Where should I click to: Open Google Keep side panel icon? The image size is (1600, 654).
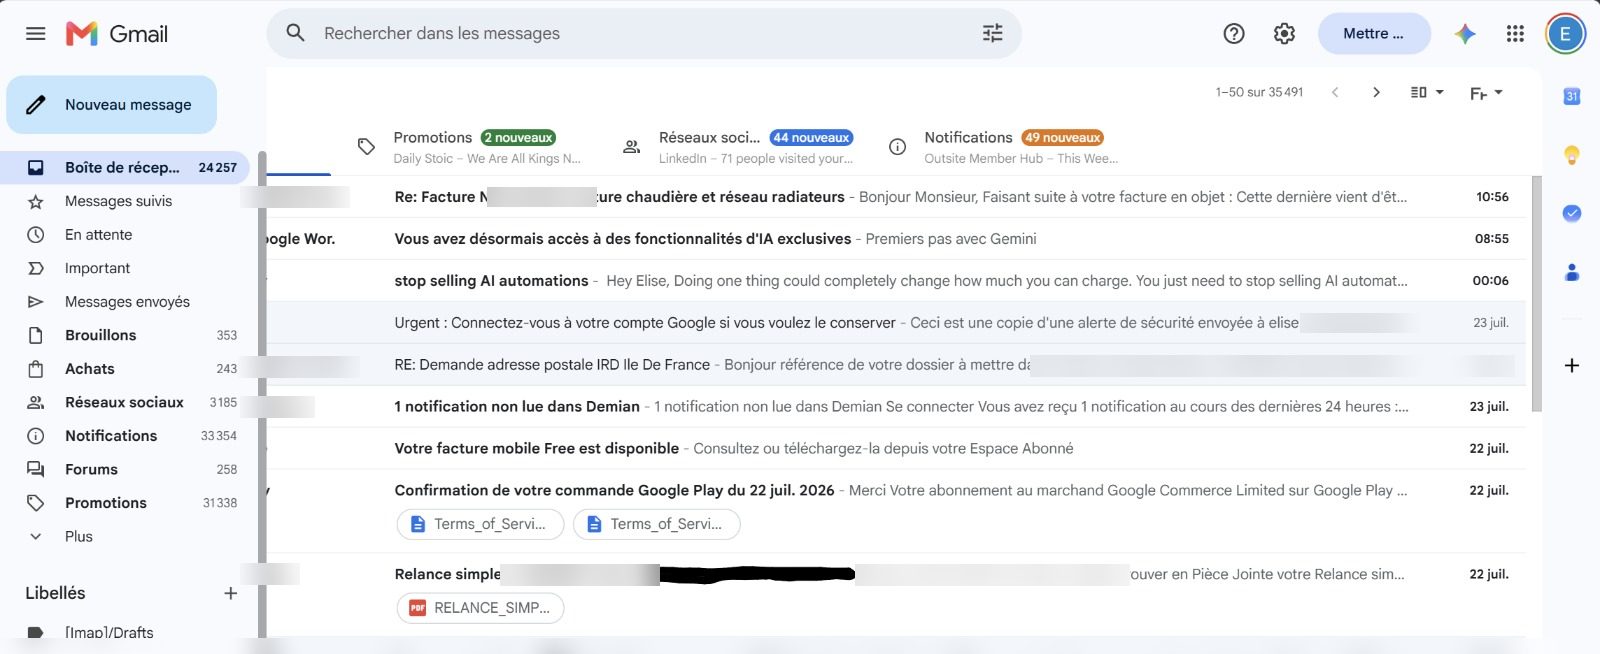click(1572, 155)
